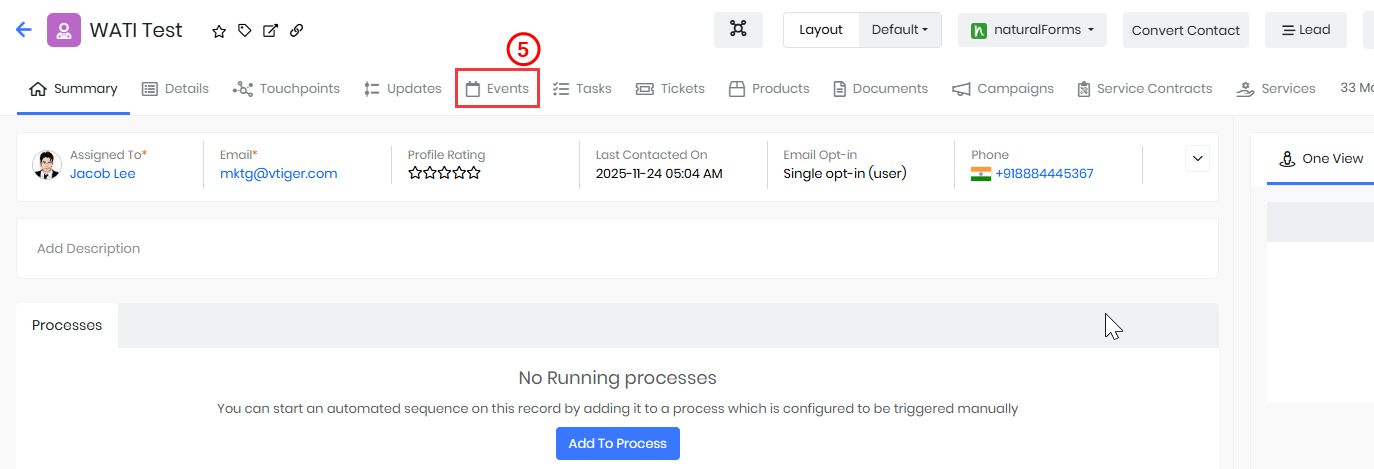The height and width of the screenshot is (469, 1374).
Task: Click the relationship graph icon button
Action: point(738,30)
